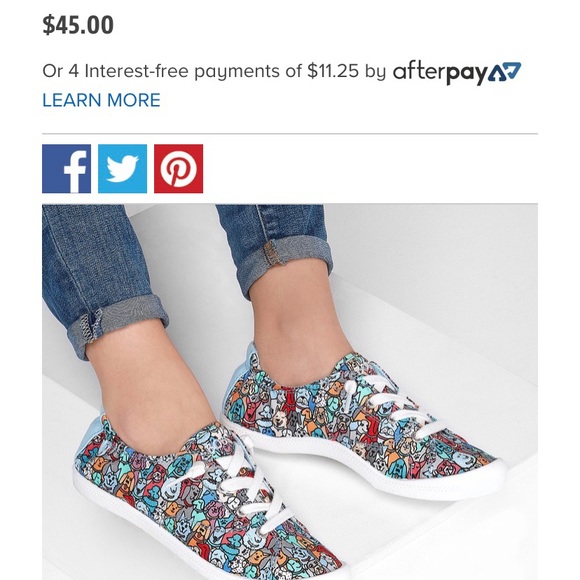Screen dimensions: 580x580
Task: Click the $11.25 installment amount
Action: coord(333,71)
